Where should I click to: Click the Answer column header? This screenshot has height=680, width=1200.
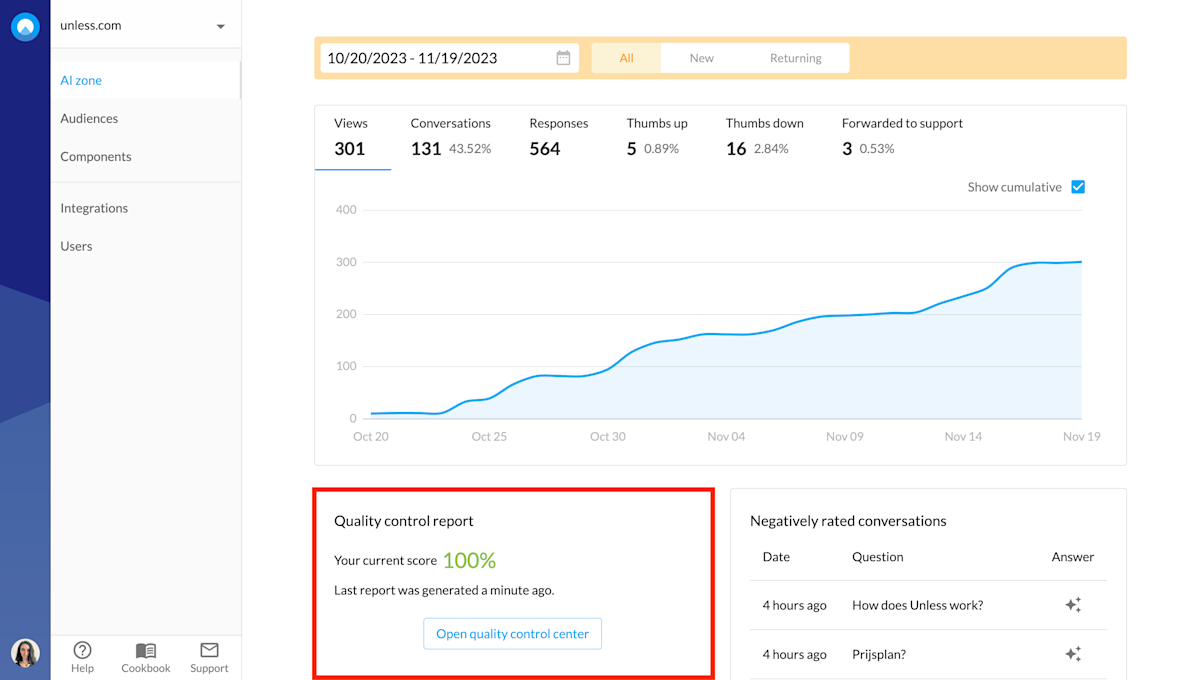1073,557
